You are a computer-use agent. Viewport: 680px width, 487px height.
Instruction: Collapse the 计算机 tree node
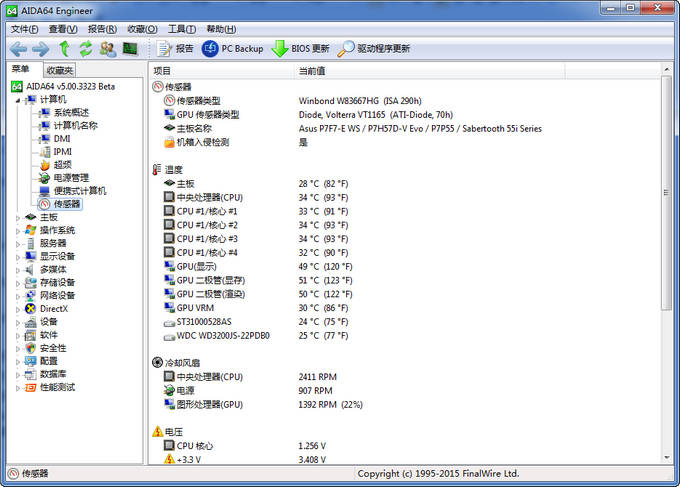18,101
